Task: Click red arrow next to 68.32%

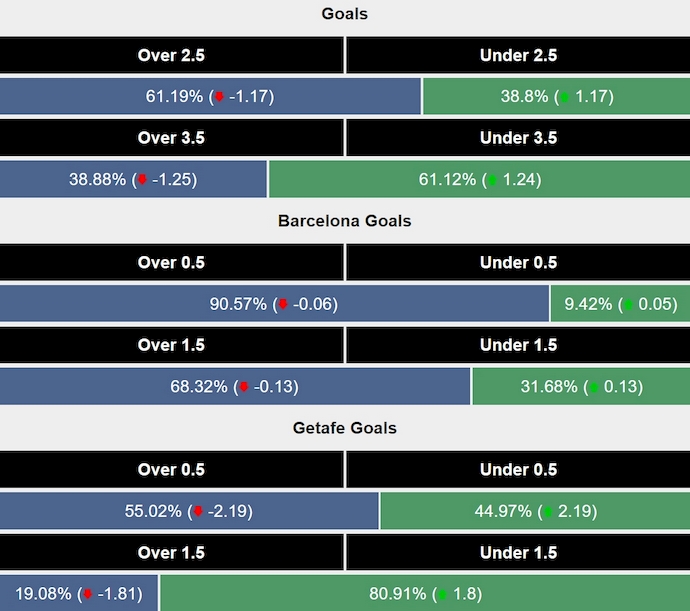Action: pos(243,387)
